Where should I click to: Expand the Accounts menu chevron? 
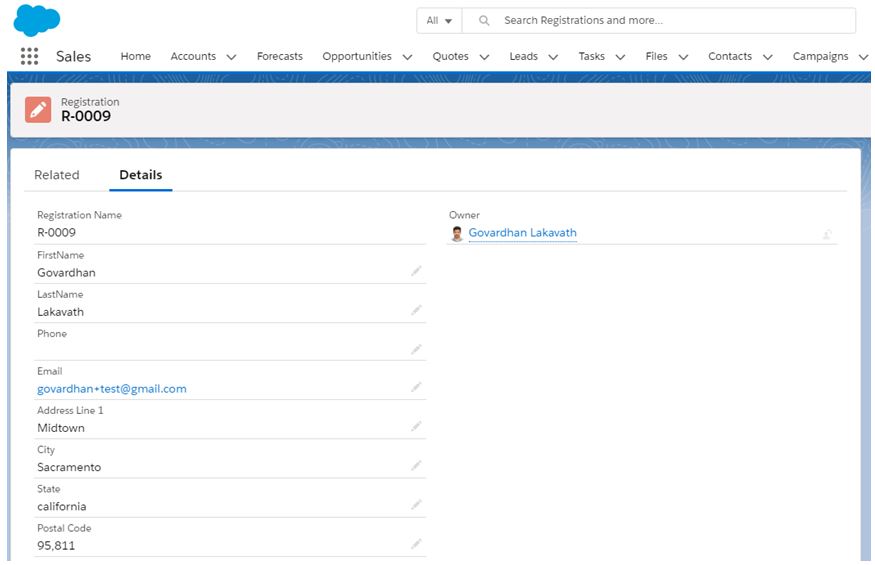[231, 57]
